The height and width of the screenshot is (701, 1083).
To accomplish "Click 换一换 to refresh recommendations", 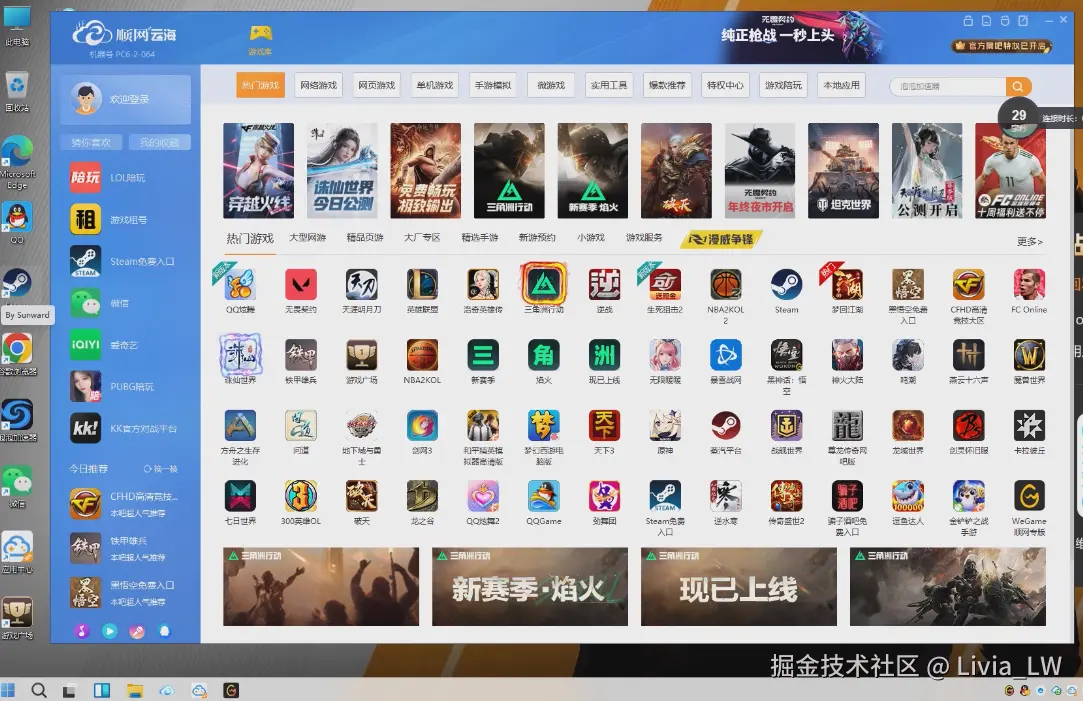I will tap(160, 469).
